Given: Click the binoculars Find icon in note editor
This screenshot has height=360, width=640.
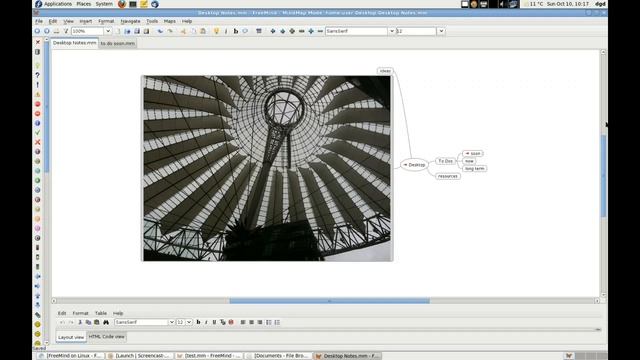Looking at the screenshot, I should pos(106,322).
